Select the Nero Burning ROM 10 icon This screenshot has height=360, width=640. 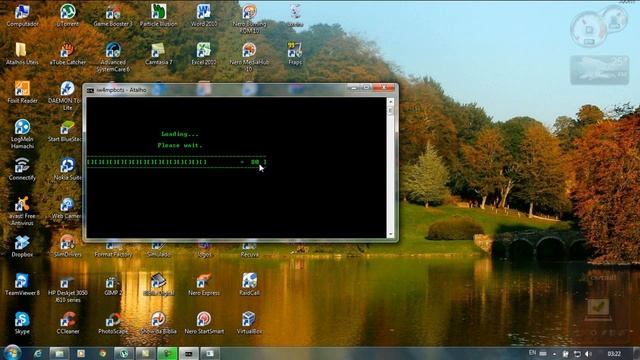[249, 18]
